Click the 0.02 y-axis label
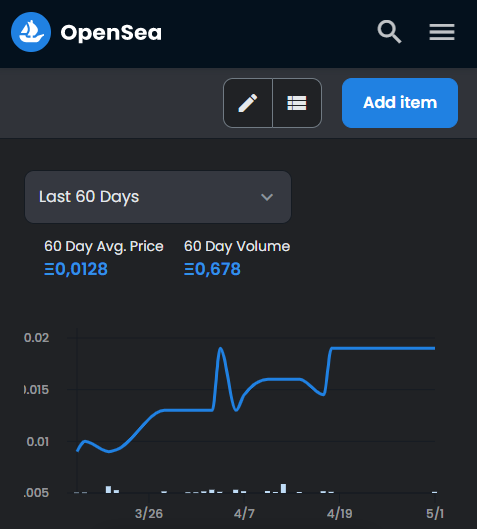Viewport: 477px width, 529px height. click(36, 338)
